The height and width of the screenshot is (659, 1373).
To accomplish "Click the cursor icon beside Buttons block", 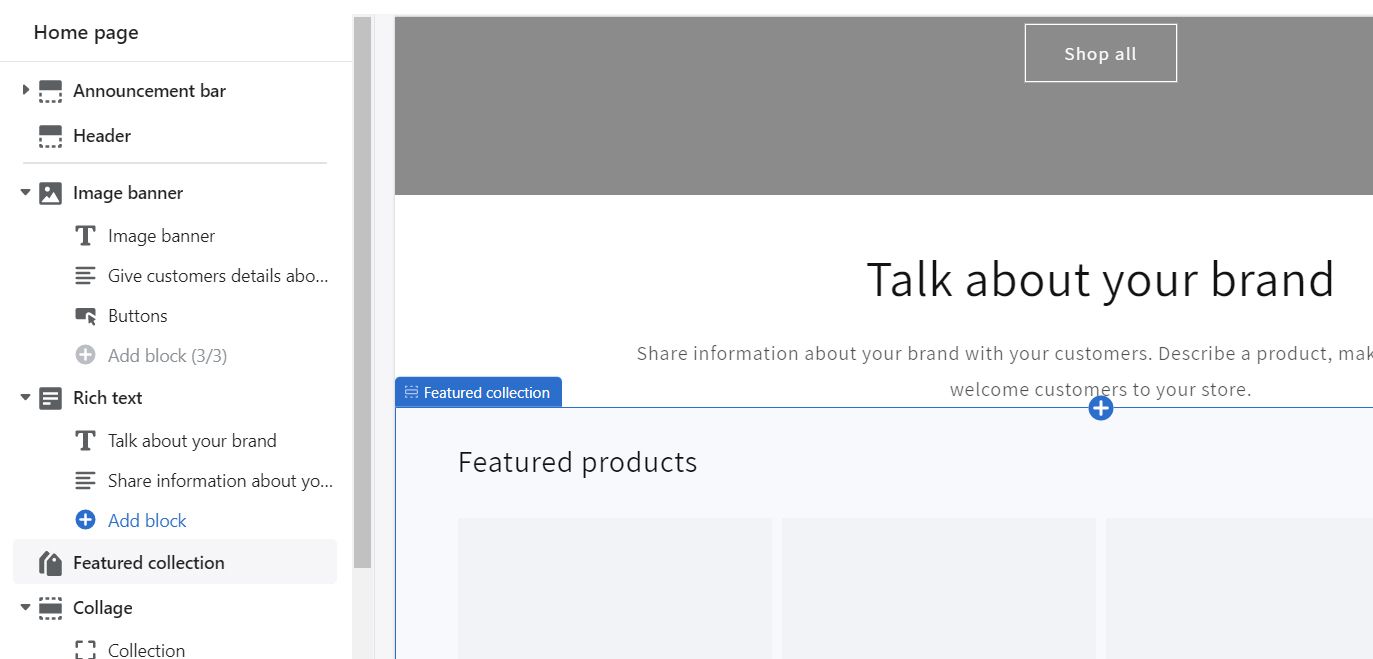I will (x=85, y=316).
